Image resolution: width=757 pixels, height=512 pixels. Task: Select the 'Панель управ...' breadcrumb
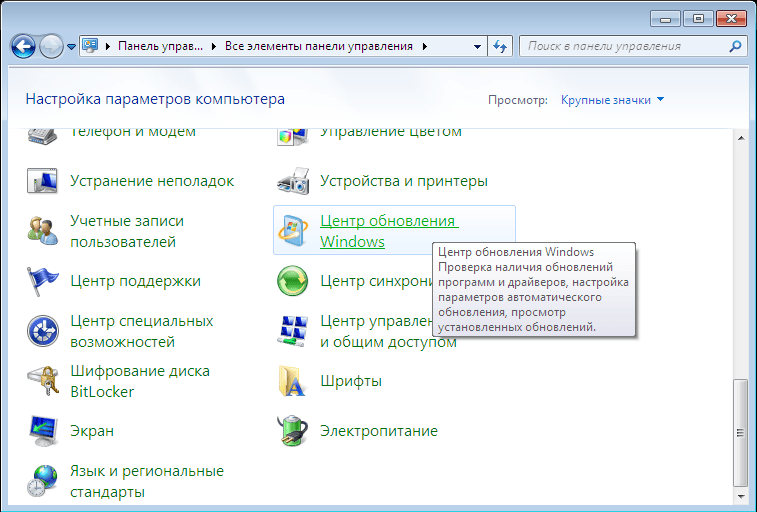click(x=160, y=46)
